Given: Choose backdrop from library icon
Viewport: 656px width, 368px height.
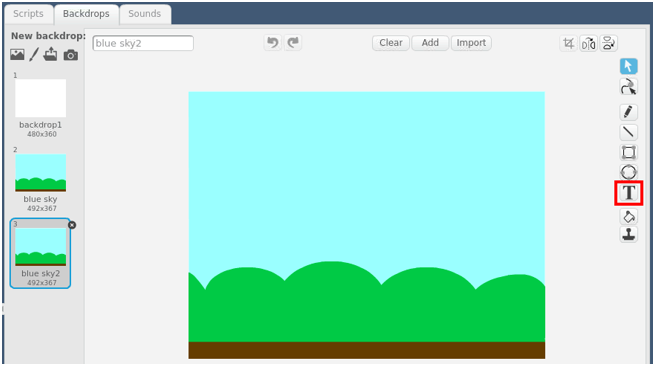Looking at the screenshot, I should [17, 54].
